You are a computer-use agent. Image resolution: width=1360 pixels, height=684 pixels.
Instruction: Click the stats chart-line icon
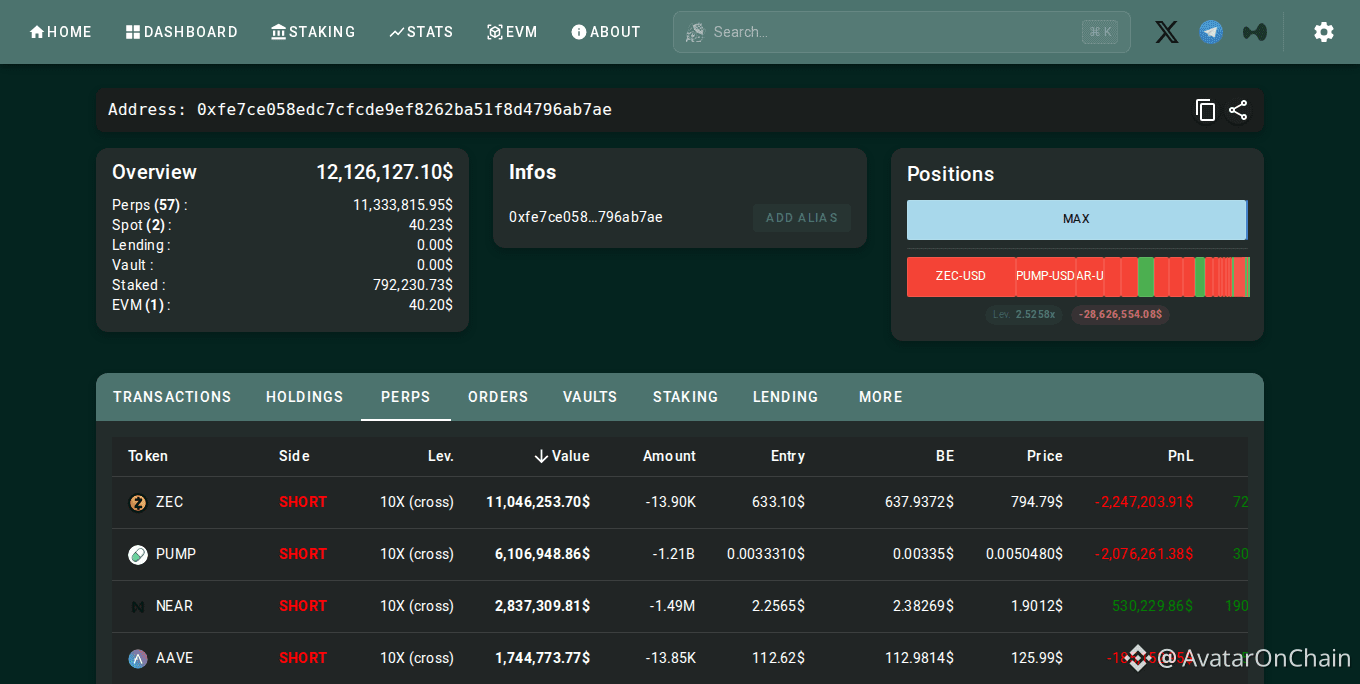point(396,32)
